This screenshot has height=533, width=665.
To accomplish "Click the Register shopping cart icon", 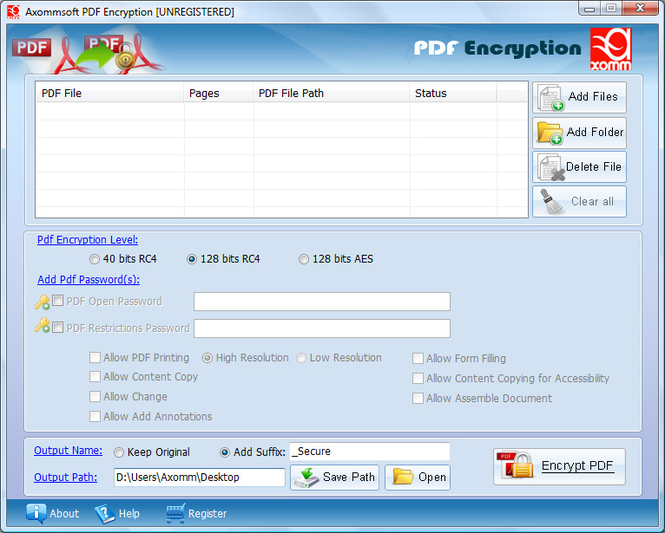I will click(176, 513).
